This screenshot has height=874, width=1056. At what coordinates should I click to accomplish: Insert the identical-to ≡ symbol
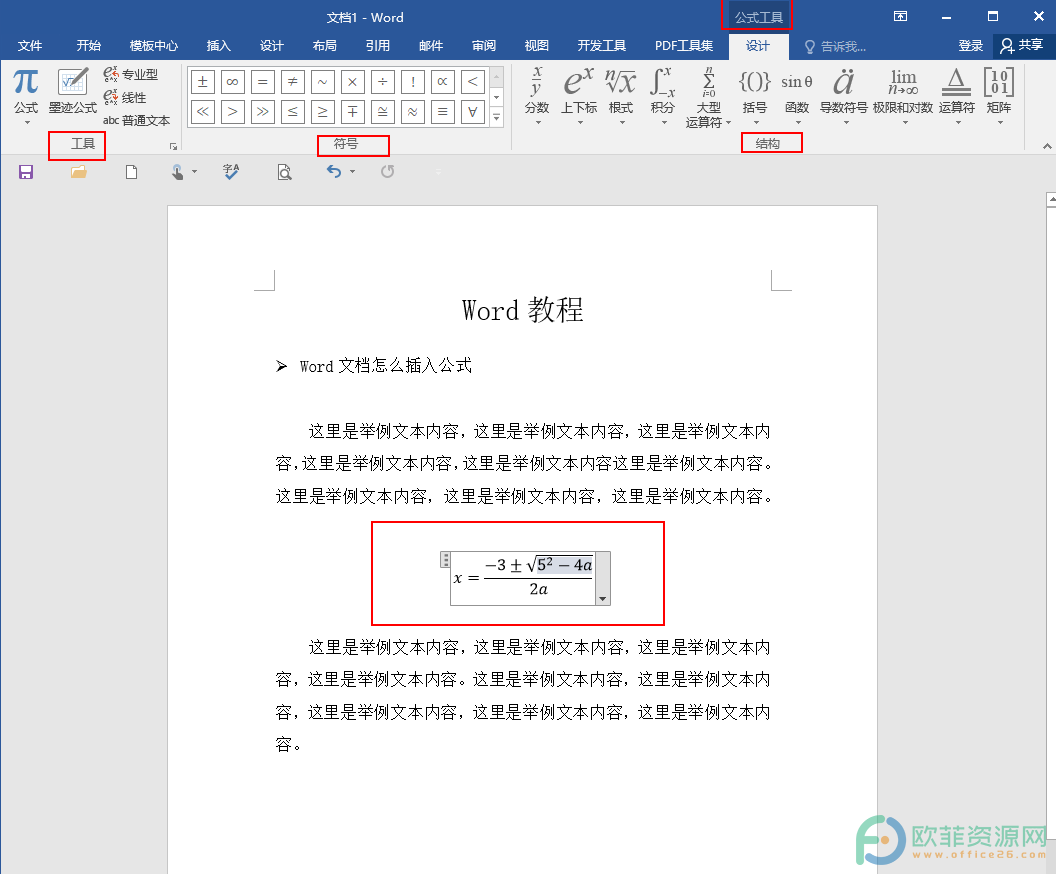[x=442, y=112]
